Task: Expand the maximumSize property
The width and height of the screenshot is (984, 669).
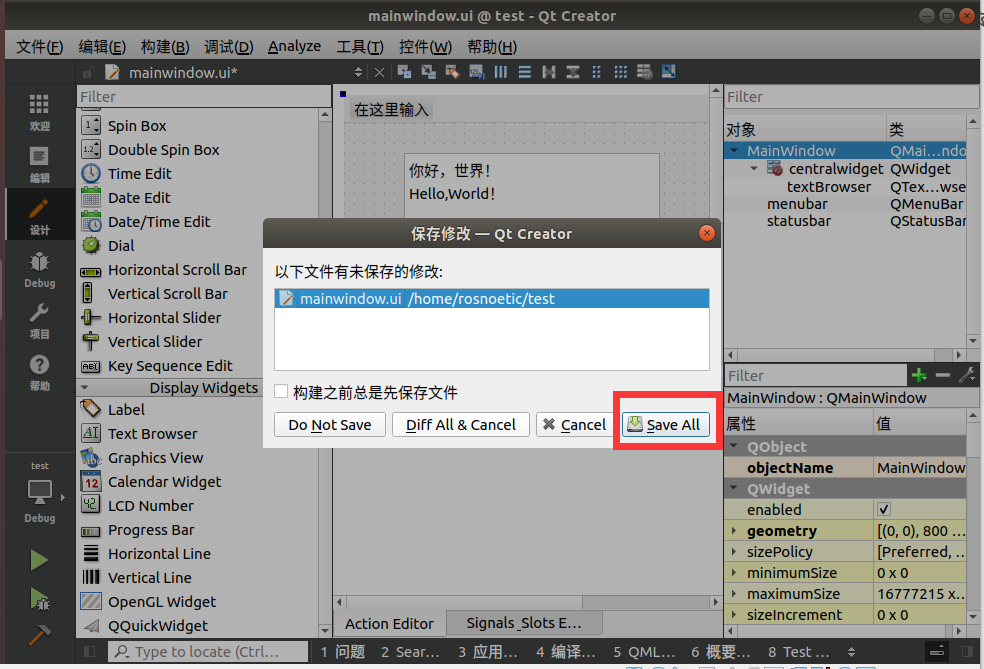Action: pos(734,593)
